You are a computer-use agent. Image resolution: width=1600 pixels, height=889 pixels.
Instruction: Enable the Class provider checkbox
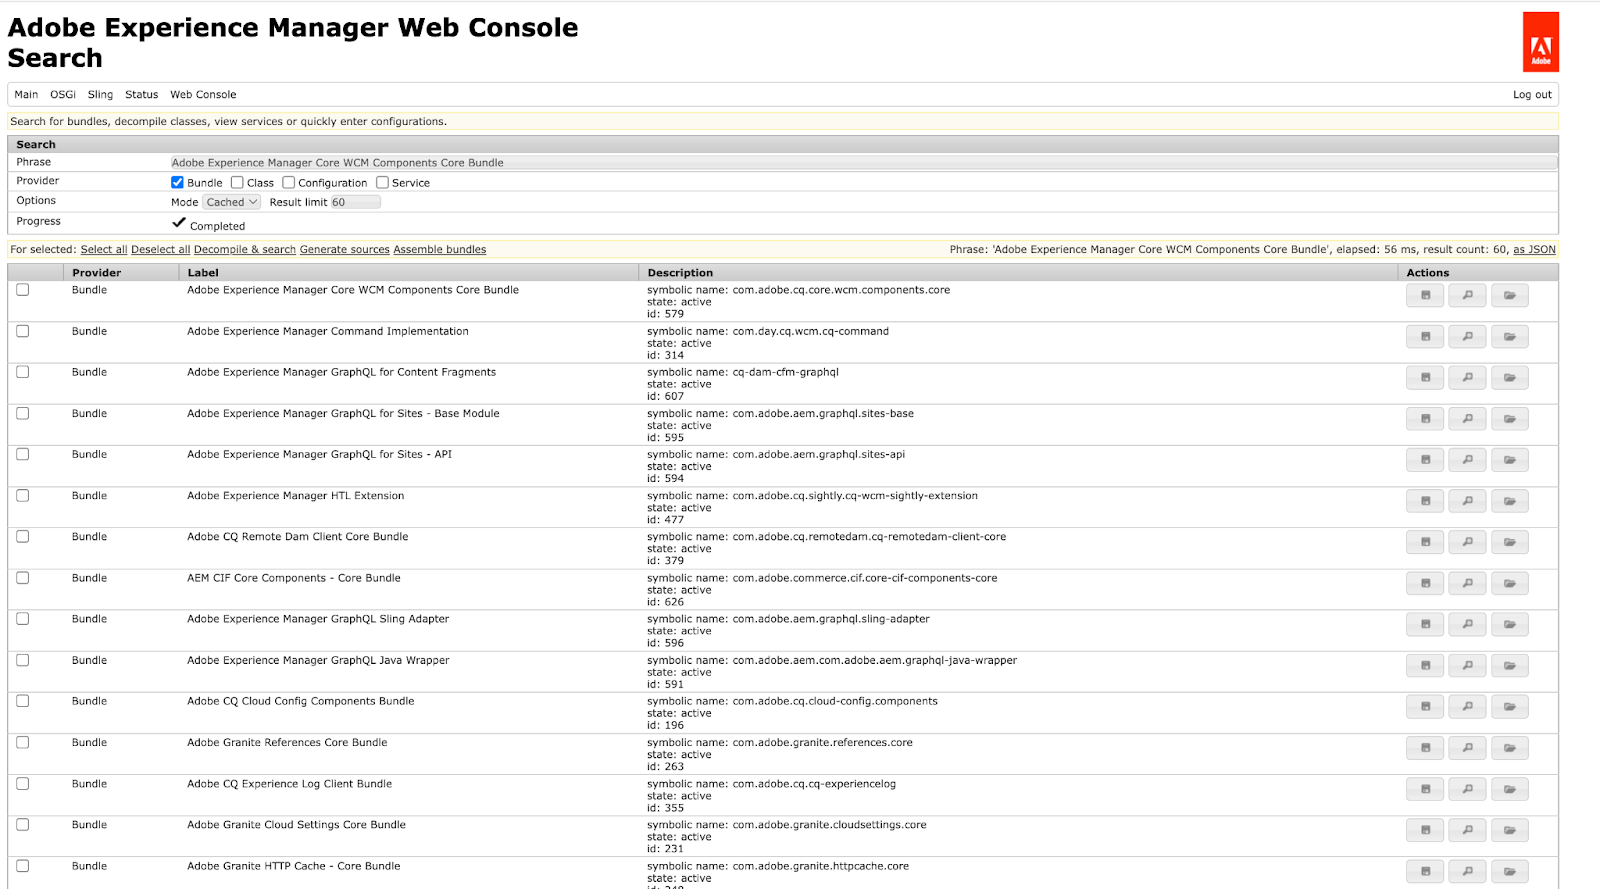[x=237, y=182]
